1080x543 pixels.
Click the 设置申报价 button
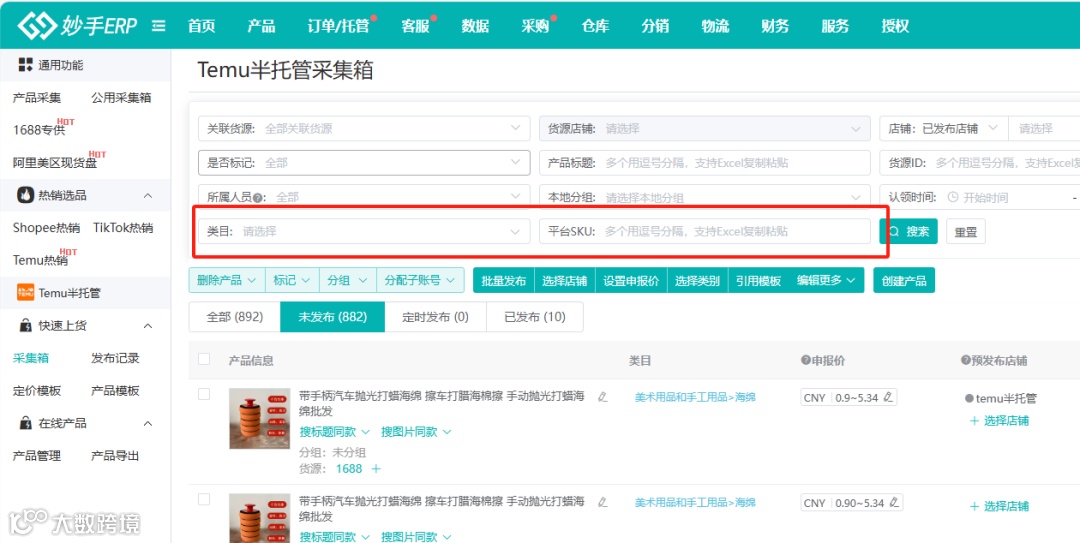631,280
